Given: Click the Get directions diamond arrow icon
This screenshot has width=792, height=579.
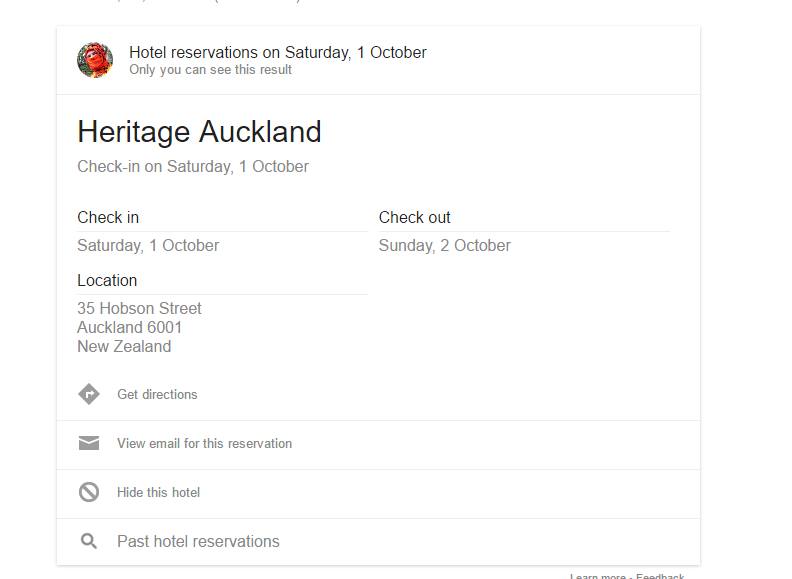Looking at the screenshot, I should click(89, 394).
